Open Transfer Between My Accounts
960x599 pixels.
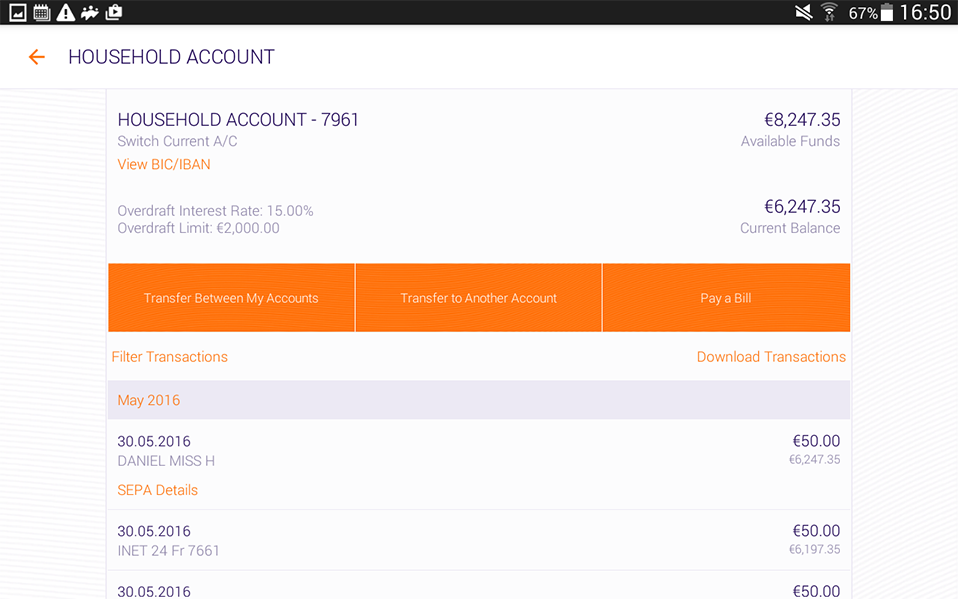coord(231,298)
